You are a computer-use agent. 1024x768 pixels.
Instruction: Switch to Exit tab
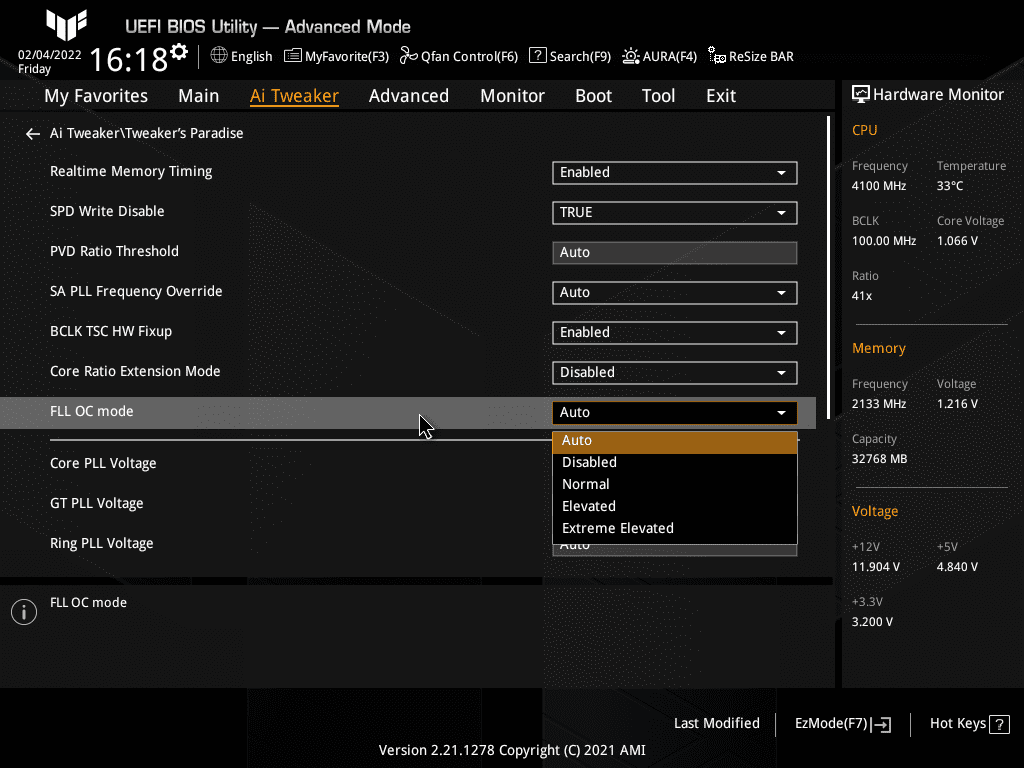721,96
